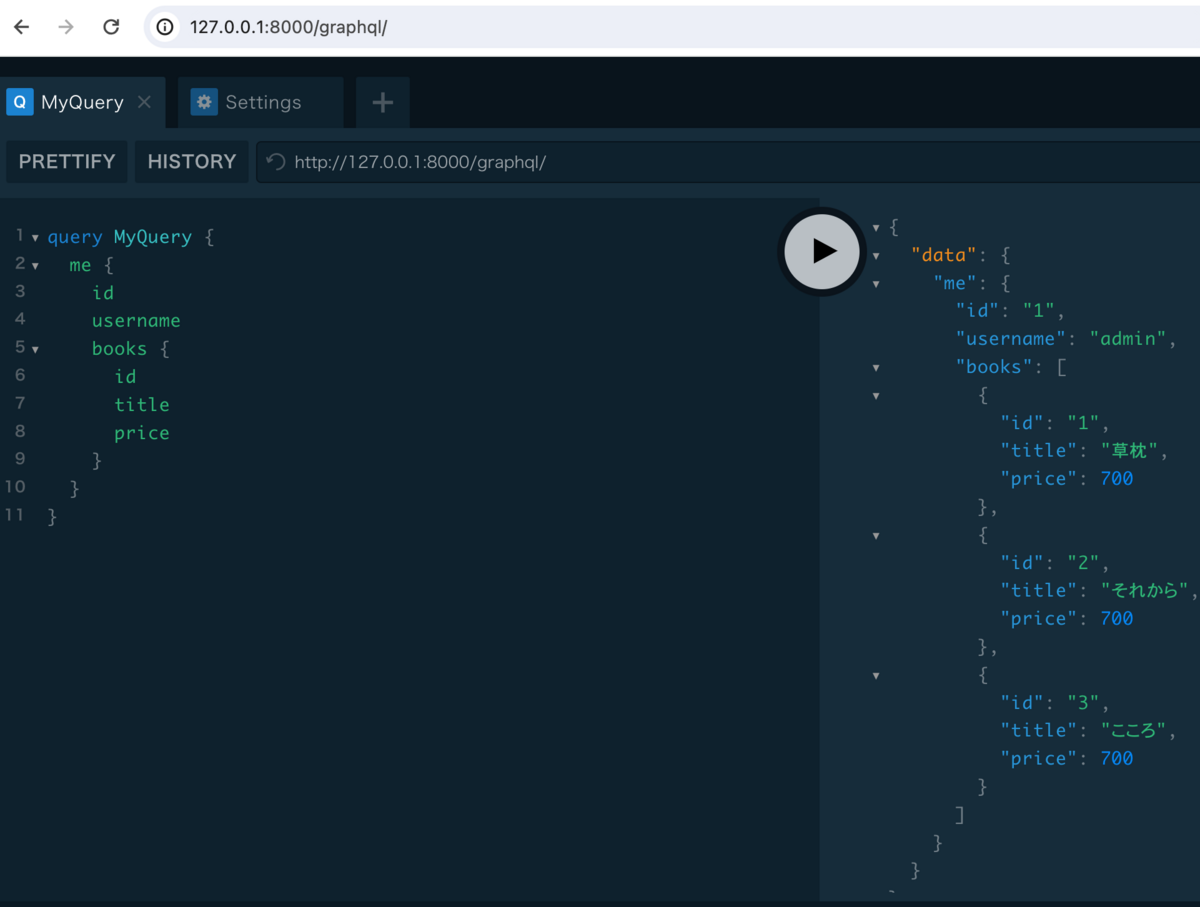
Task: Click the PRETTIFY button
Action: tap(67, 161)
